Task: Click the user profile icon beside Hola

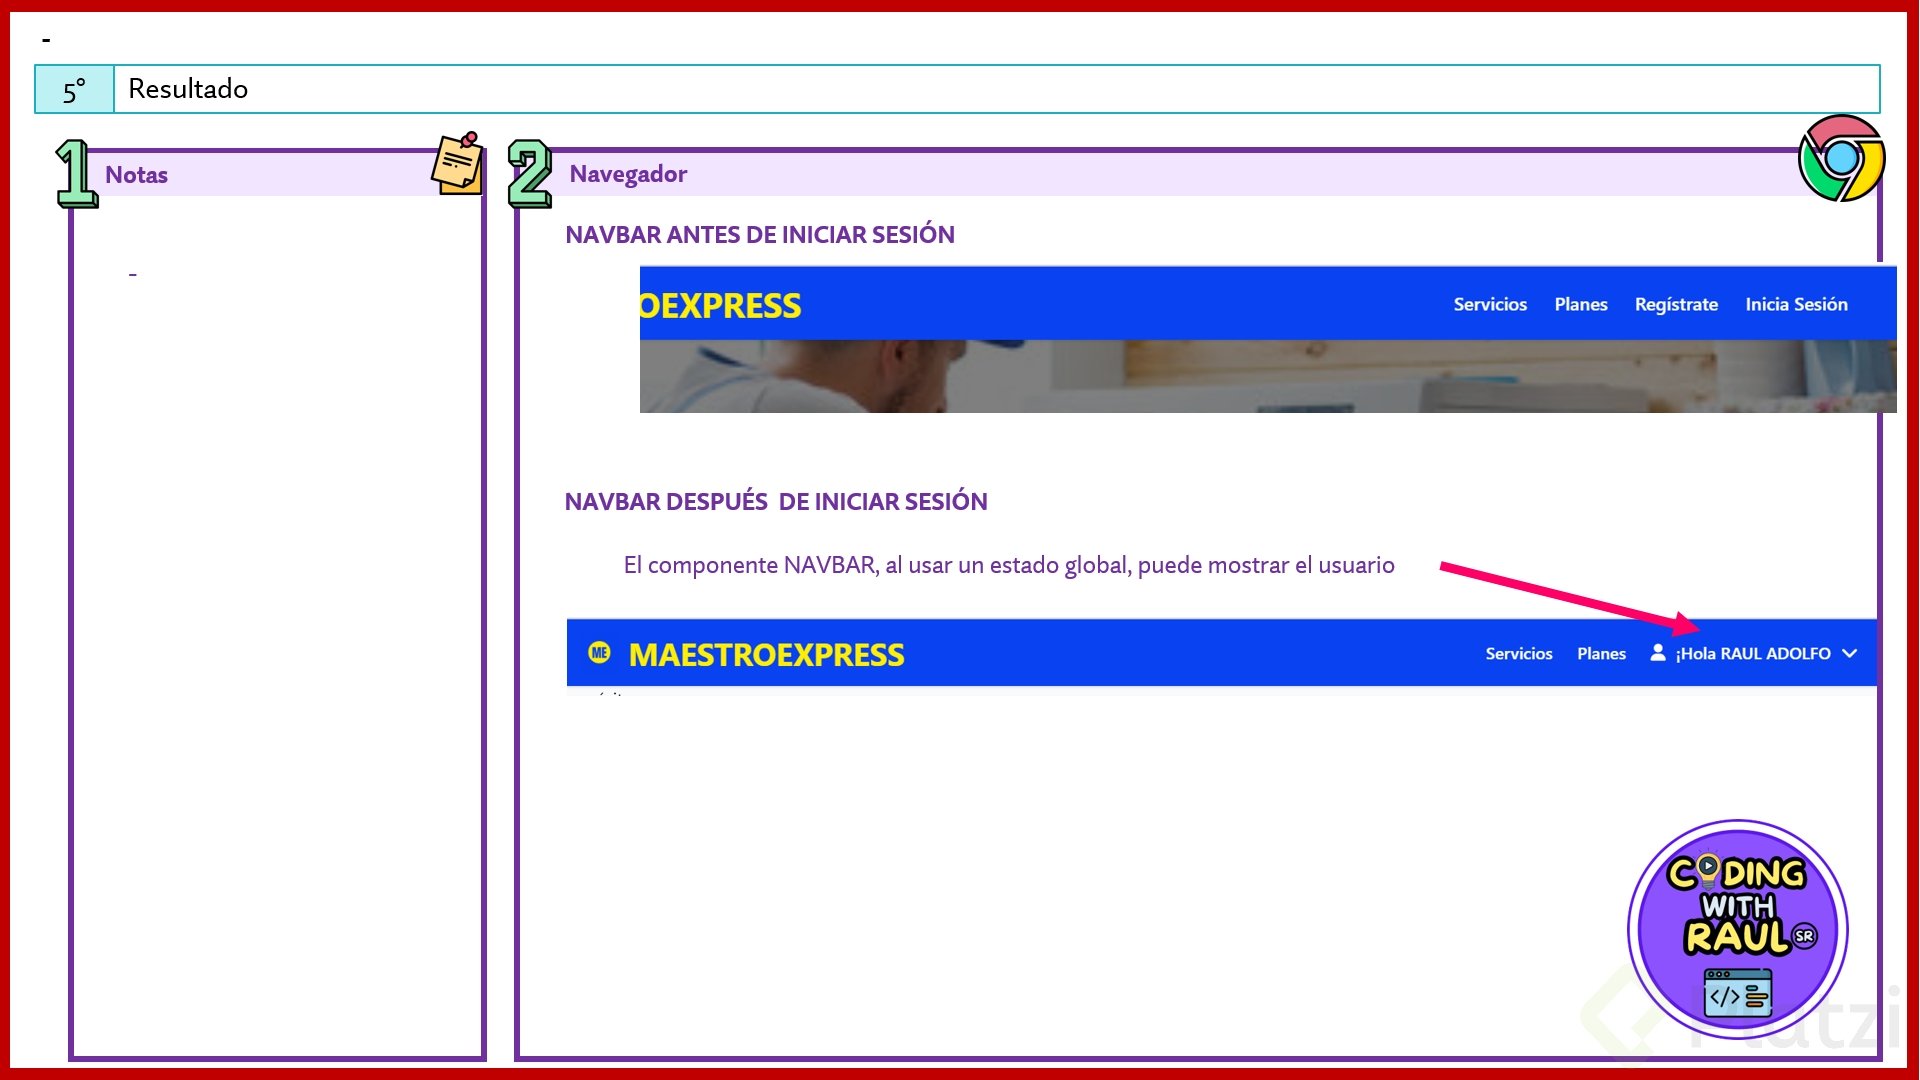Action: [x=1657, y=653]
